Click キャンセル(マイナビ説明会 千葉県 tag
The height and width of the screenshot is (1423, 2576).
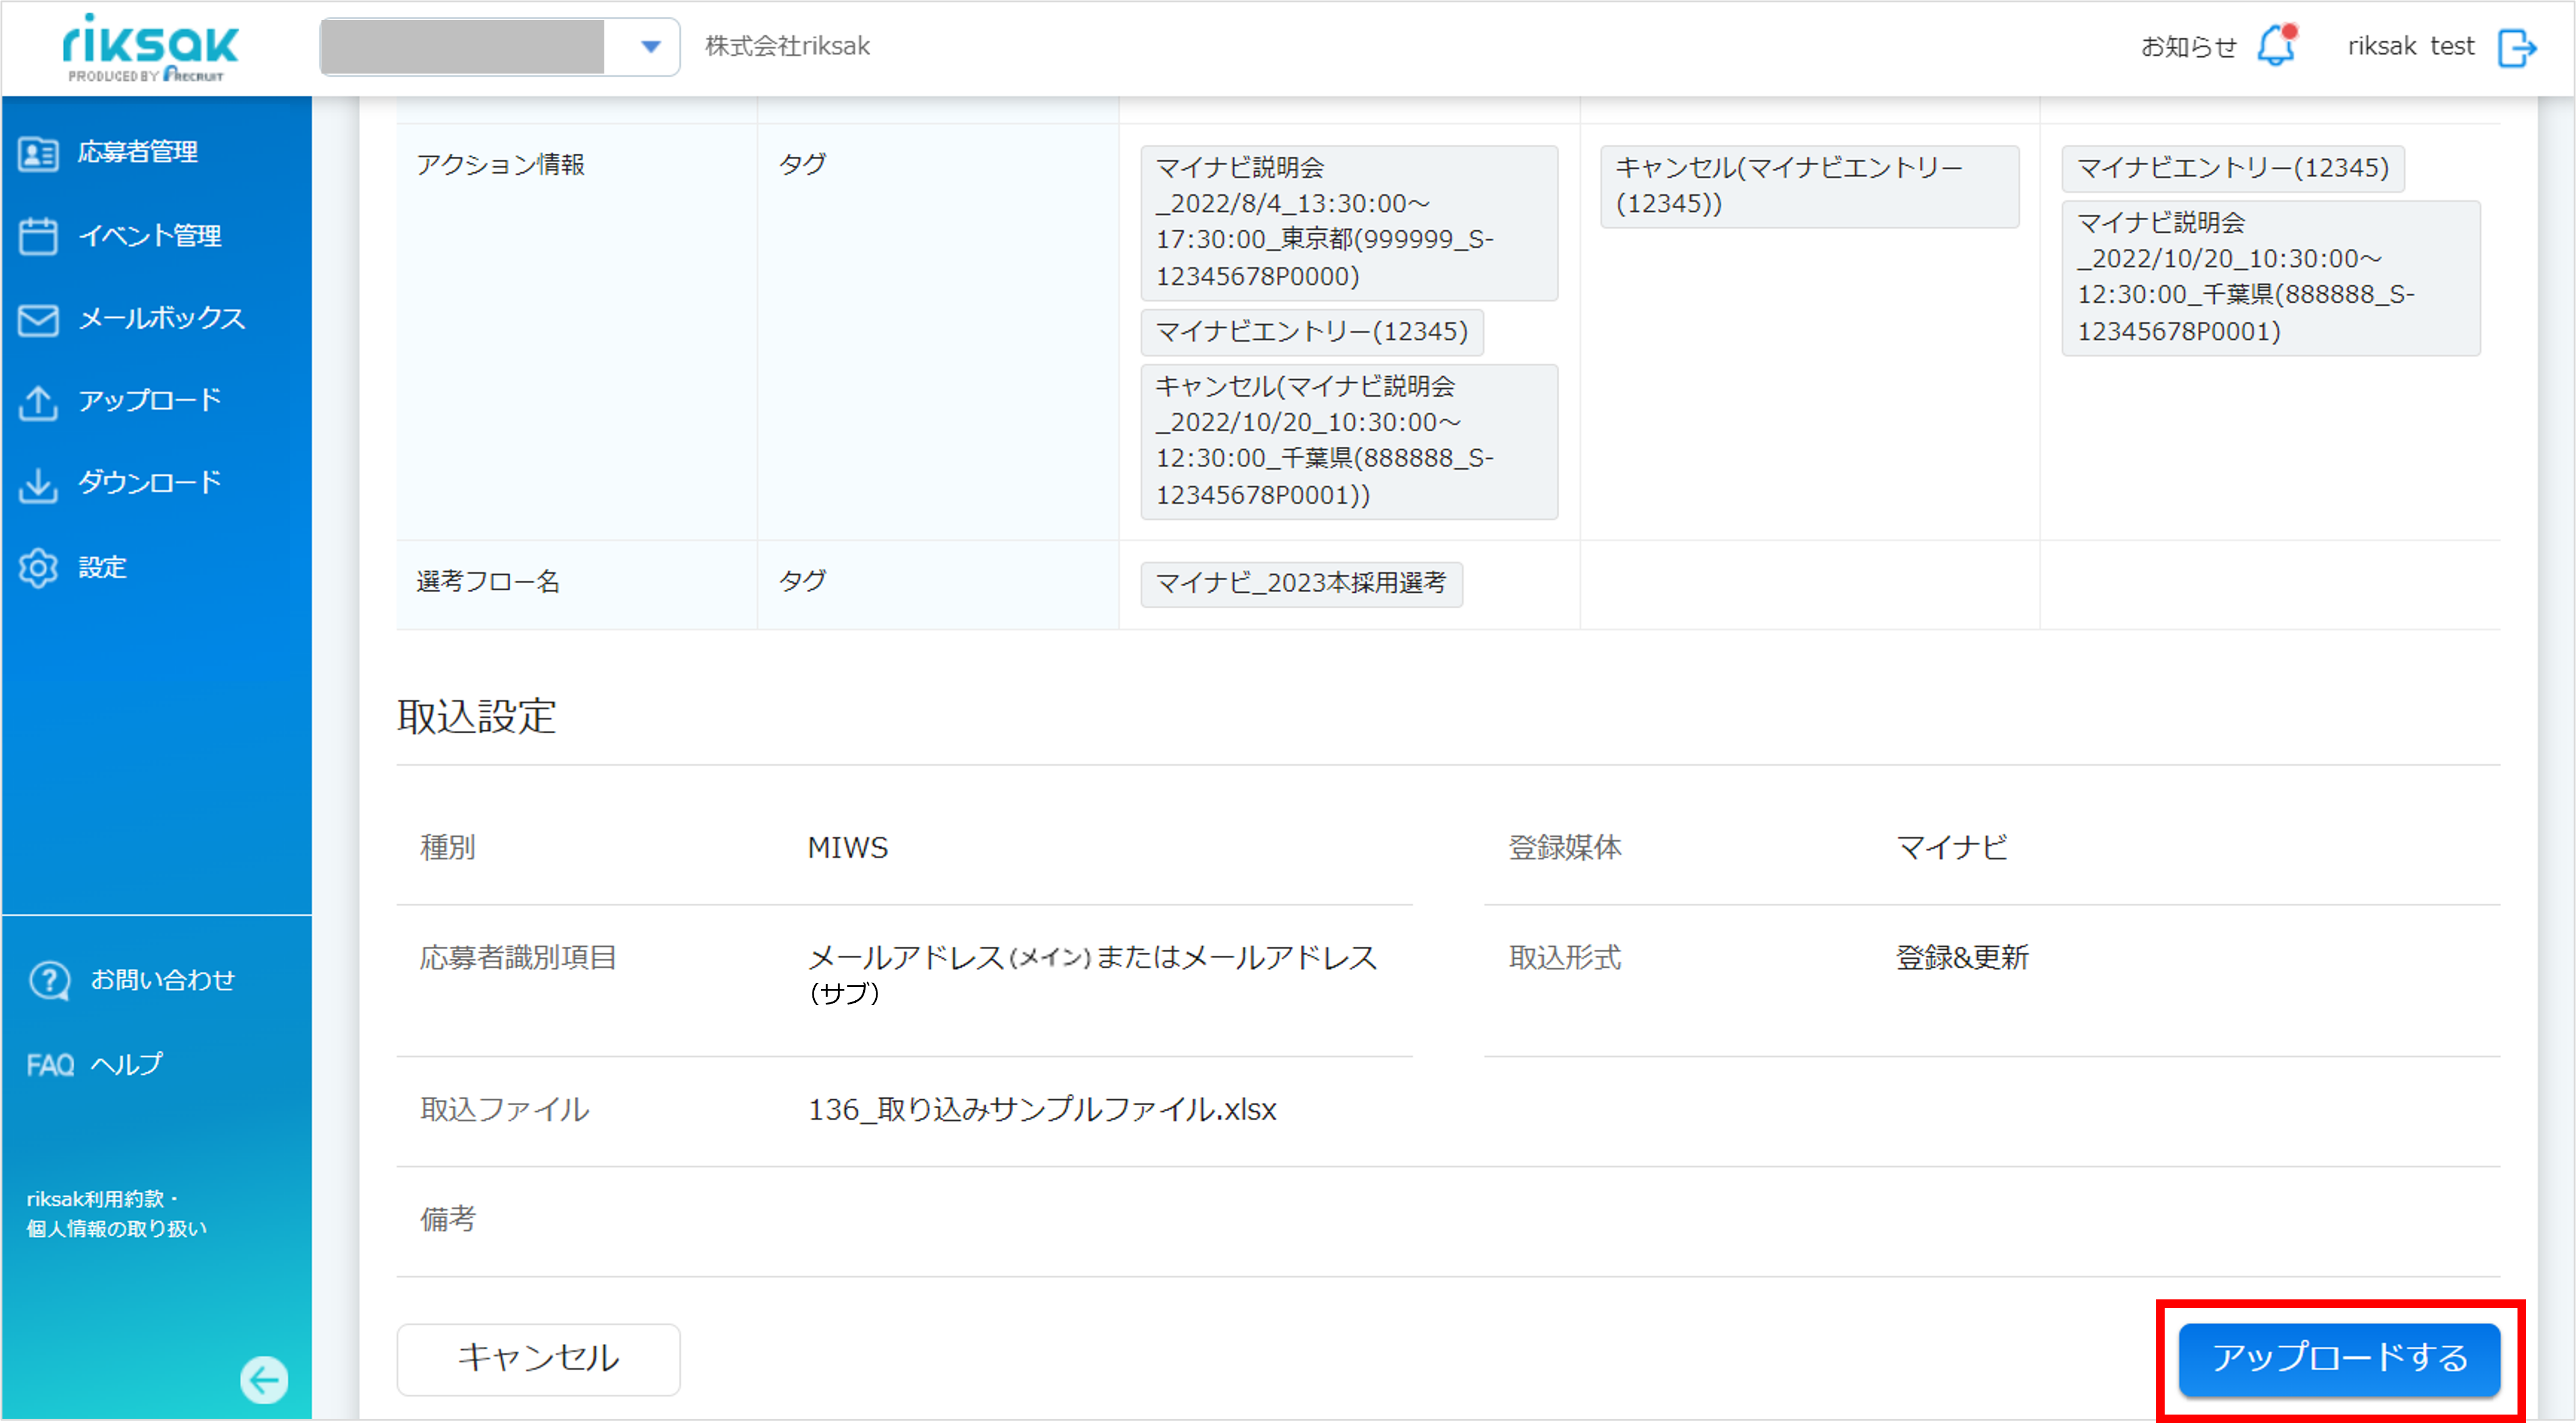pyautogui.click(x=1348, y=442)
